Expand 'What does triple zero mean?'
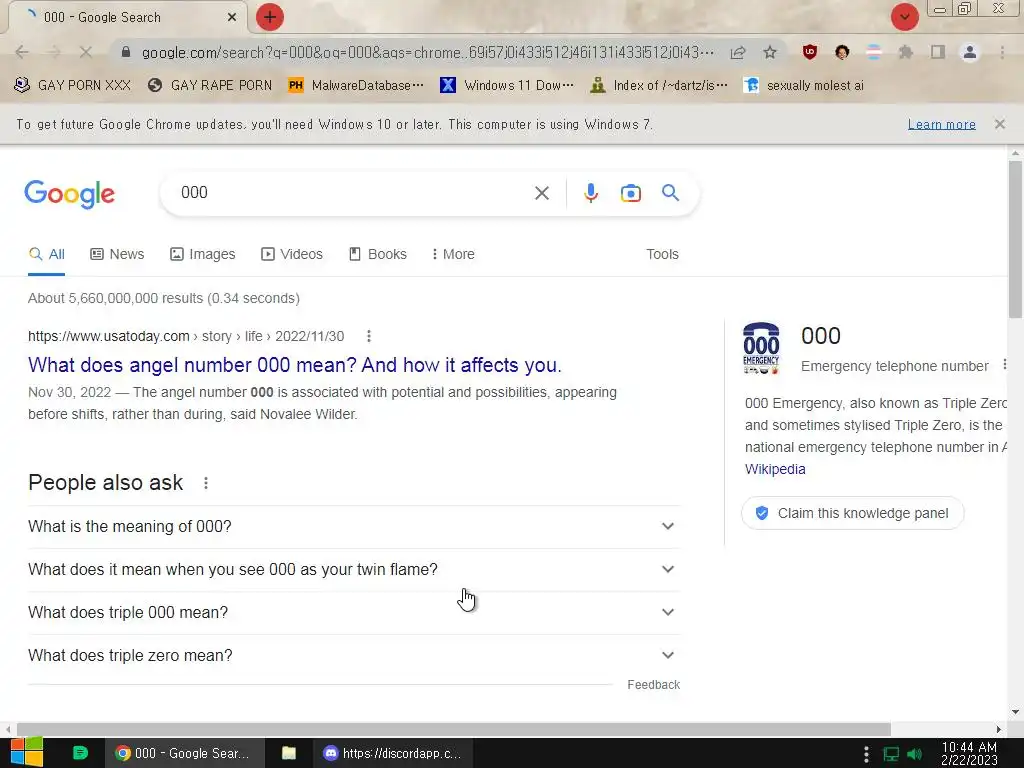 click(x=354, y=656)
